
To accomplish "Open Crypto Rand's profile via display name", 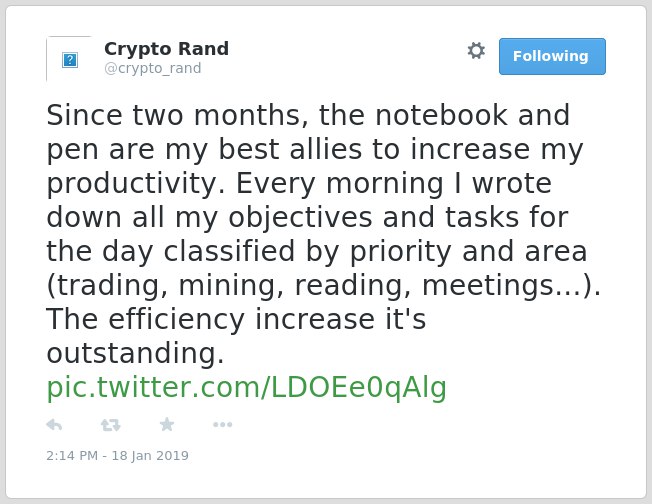I will click(x=166, y=49).
